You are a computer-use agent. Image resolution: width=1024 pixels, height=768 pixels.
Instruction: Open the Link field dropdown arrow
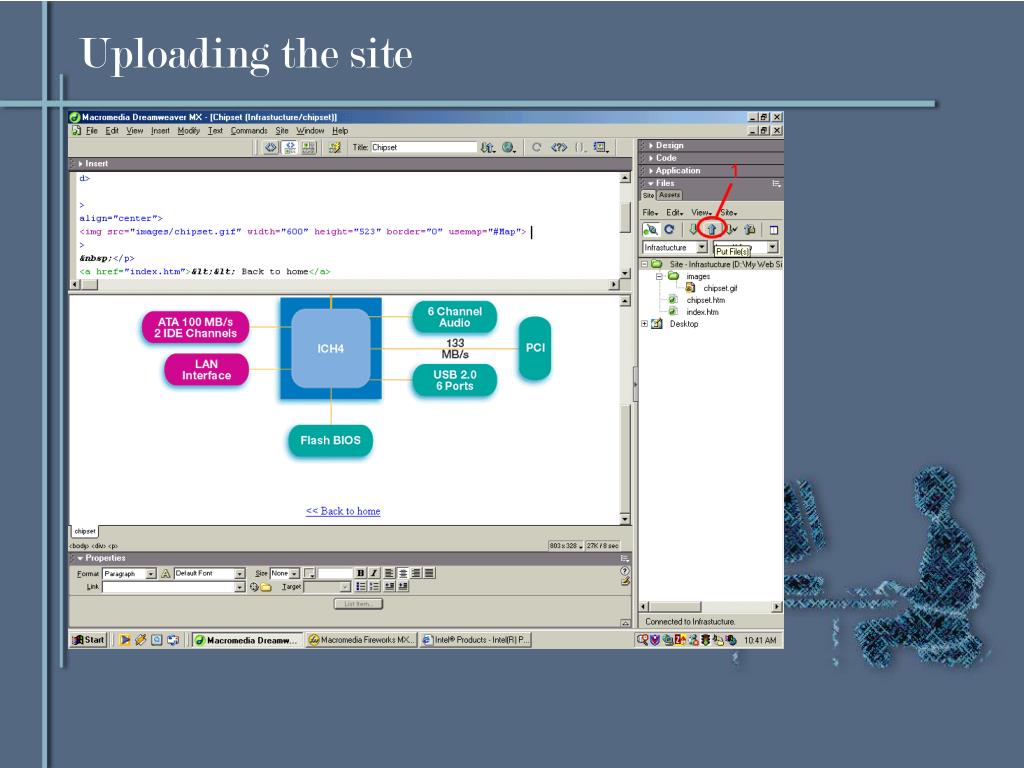point(239,587)
